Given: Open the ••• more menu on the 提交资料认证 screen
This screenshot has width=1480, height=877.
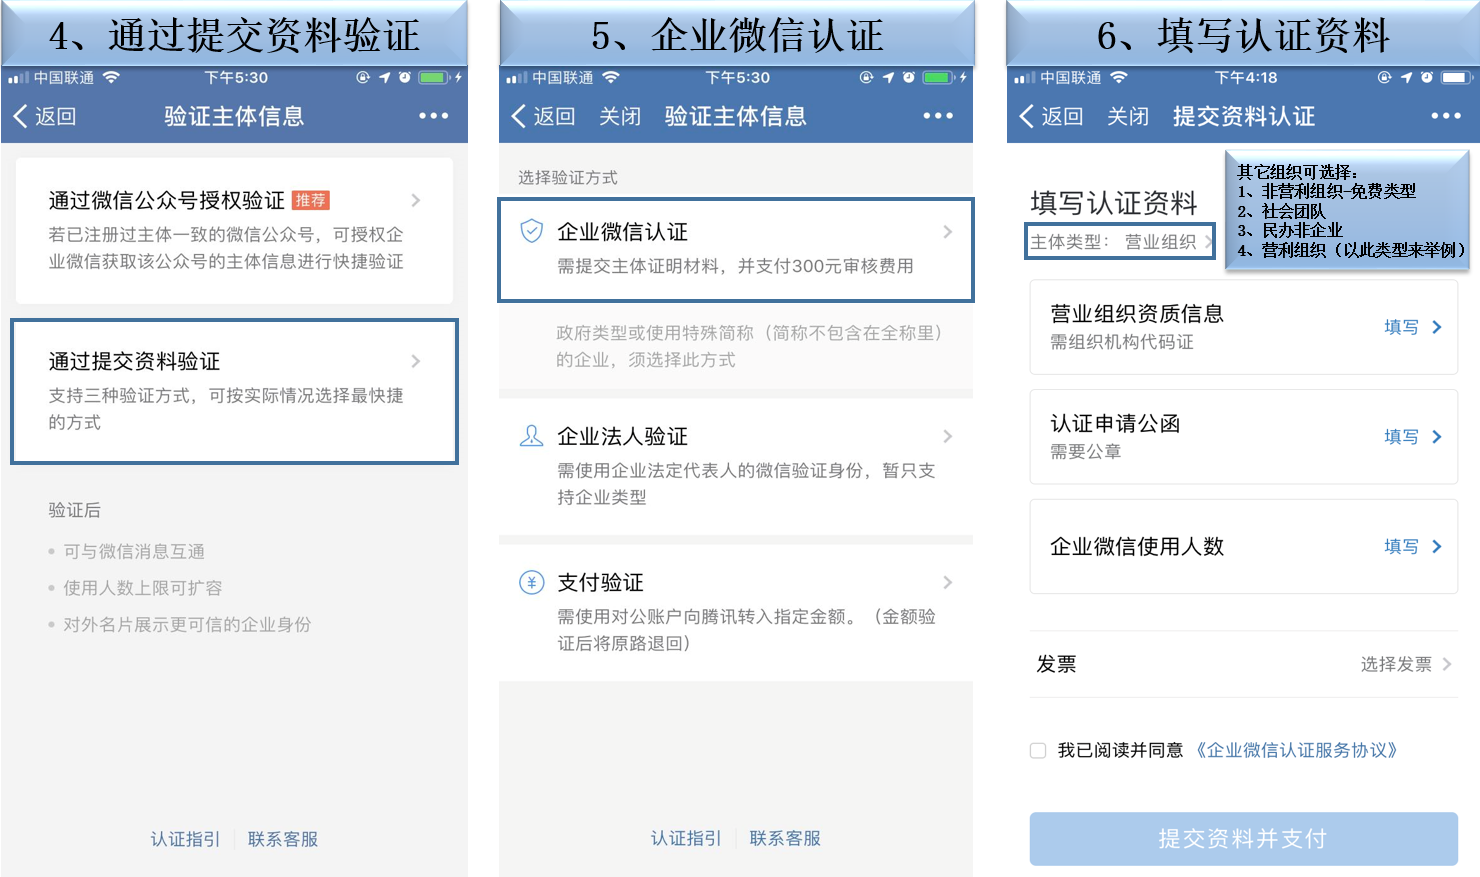Looking at the screenshot, I should coord(1446,116).
